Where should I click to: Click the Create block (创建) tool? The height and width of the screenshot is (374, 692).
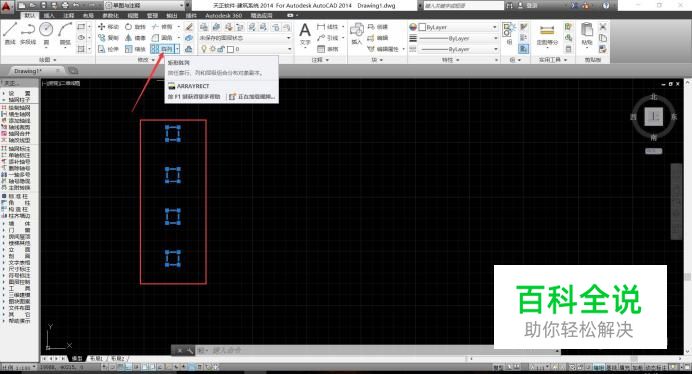click(x=377, y=27)
